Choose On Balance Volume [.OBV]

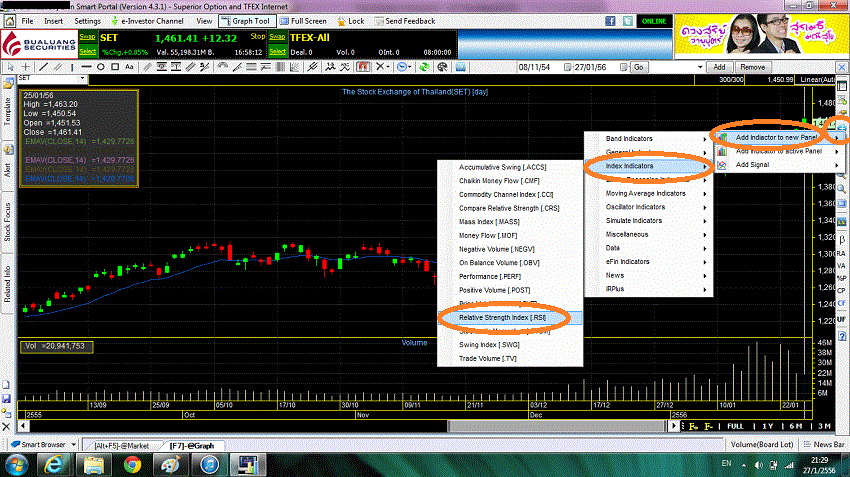pyautogui.click(x=510, y=263)
